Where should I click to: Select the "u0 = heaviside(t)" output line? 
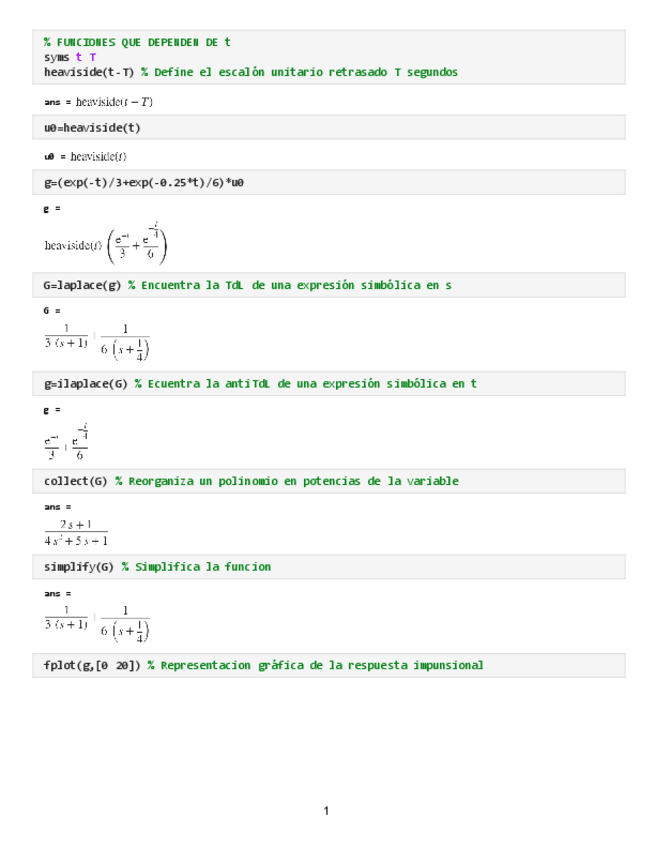coord(85,156)
